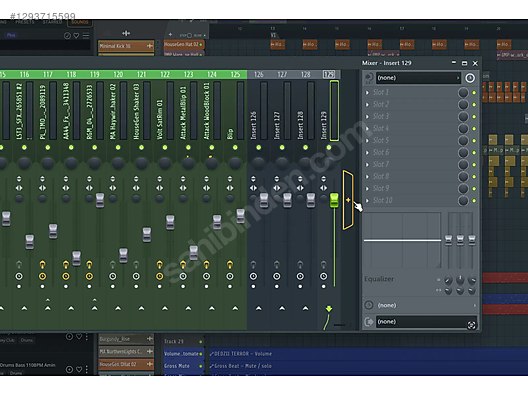
Task: Select Track 29 in the playlist
Action: [184, 341]
